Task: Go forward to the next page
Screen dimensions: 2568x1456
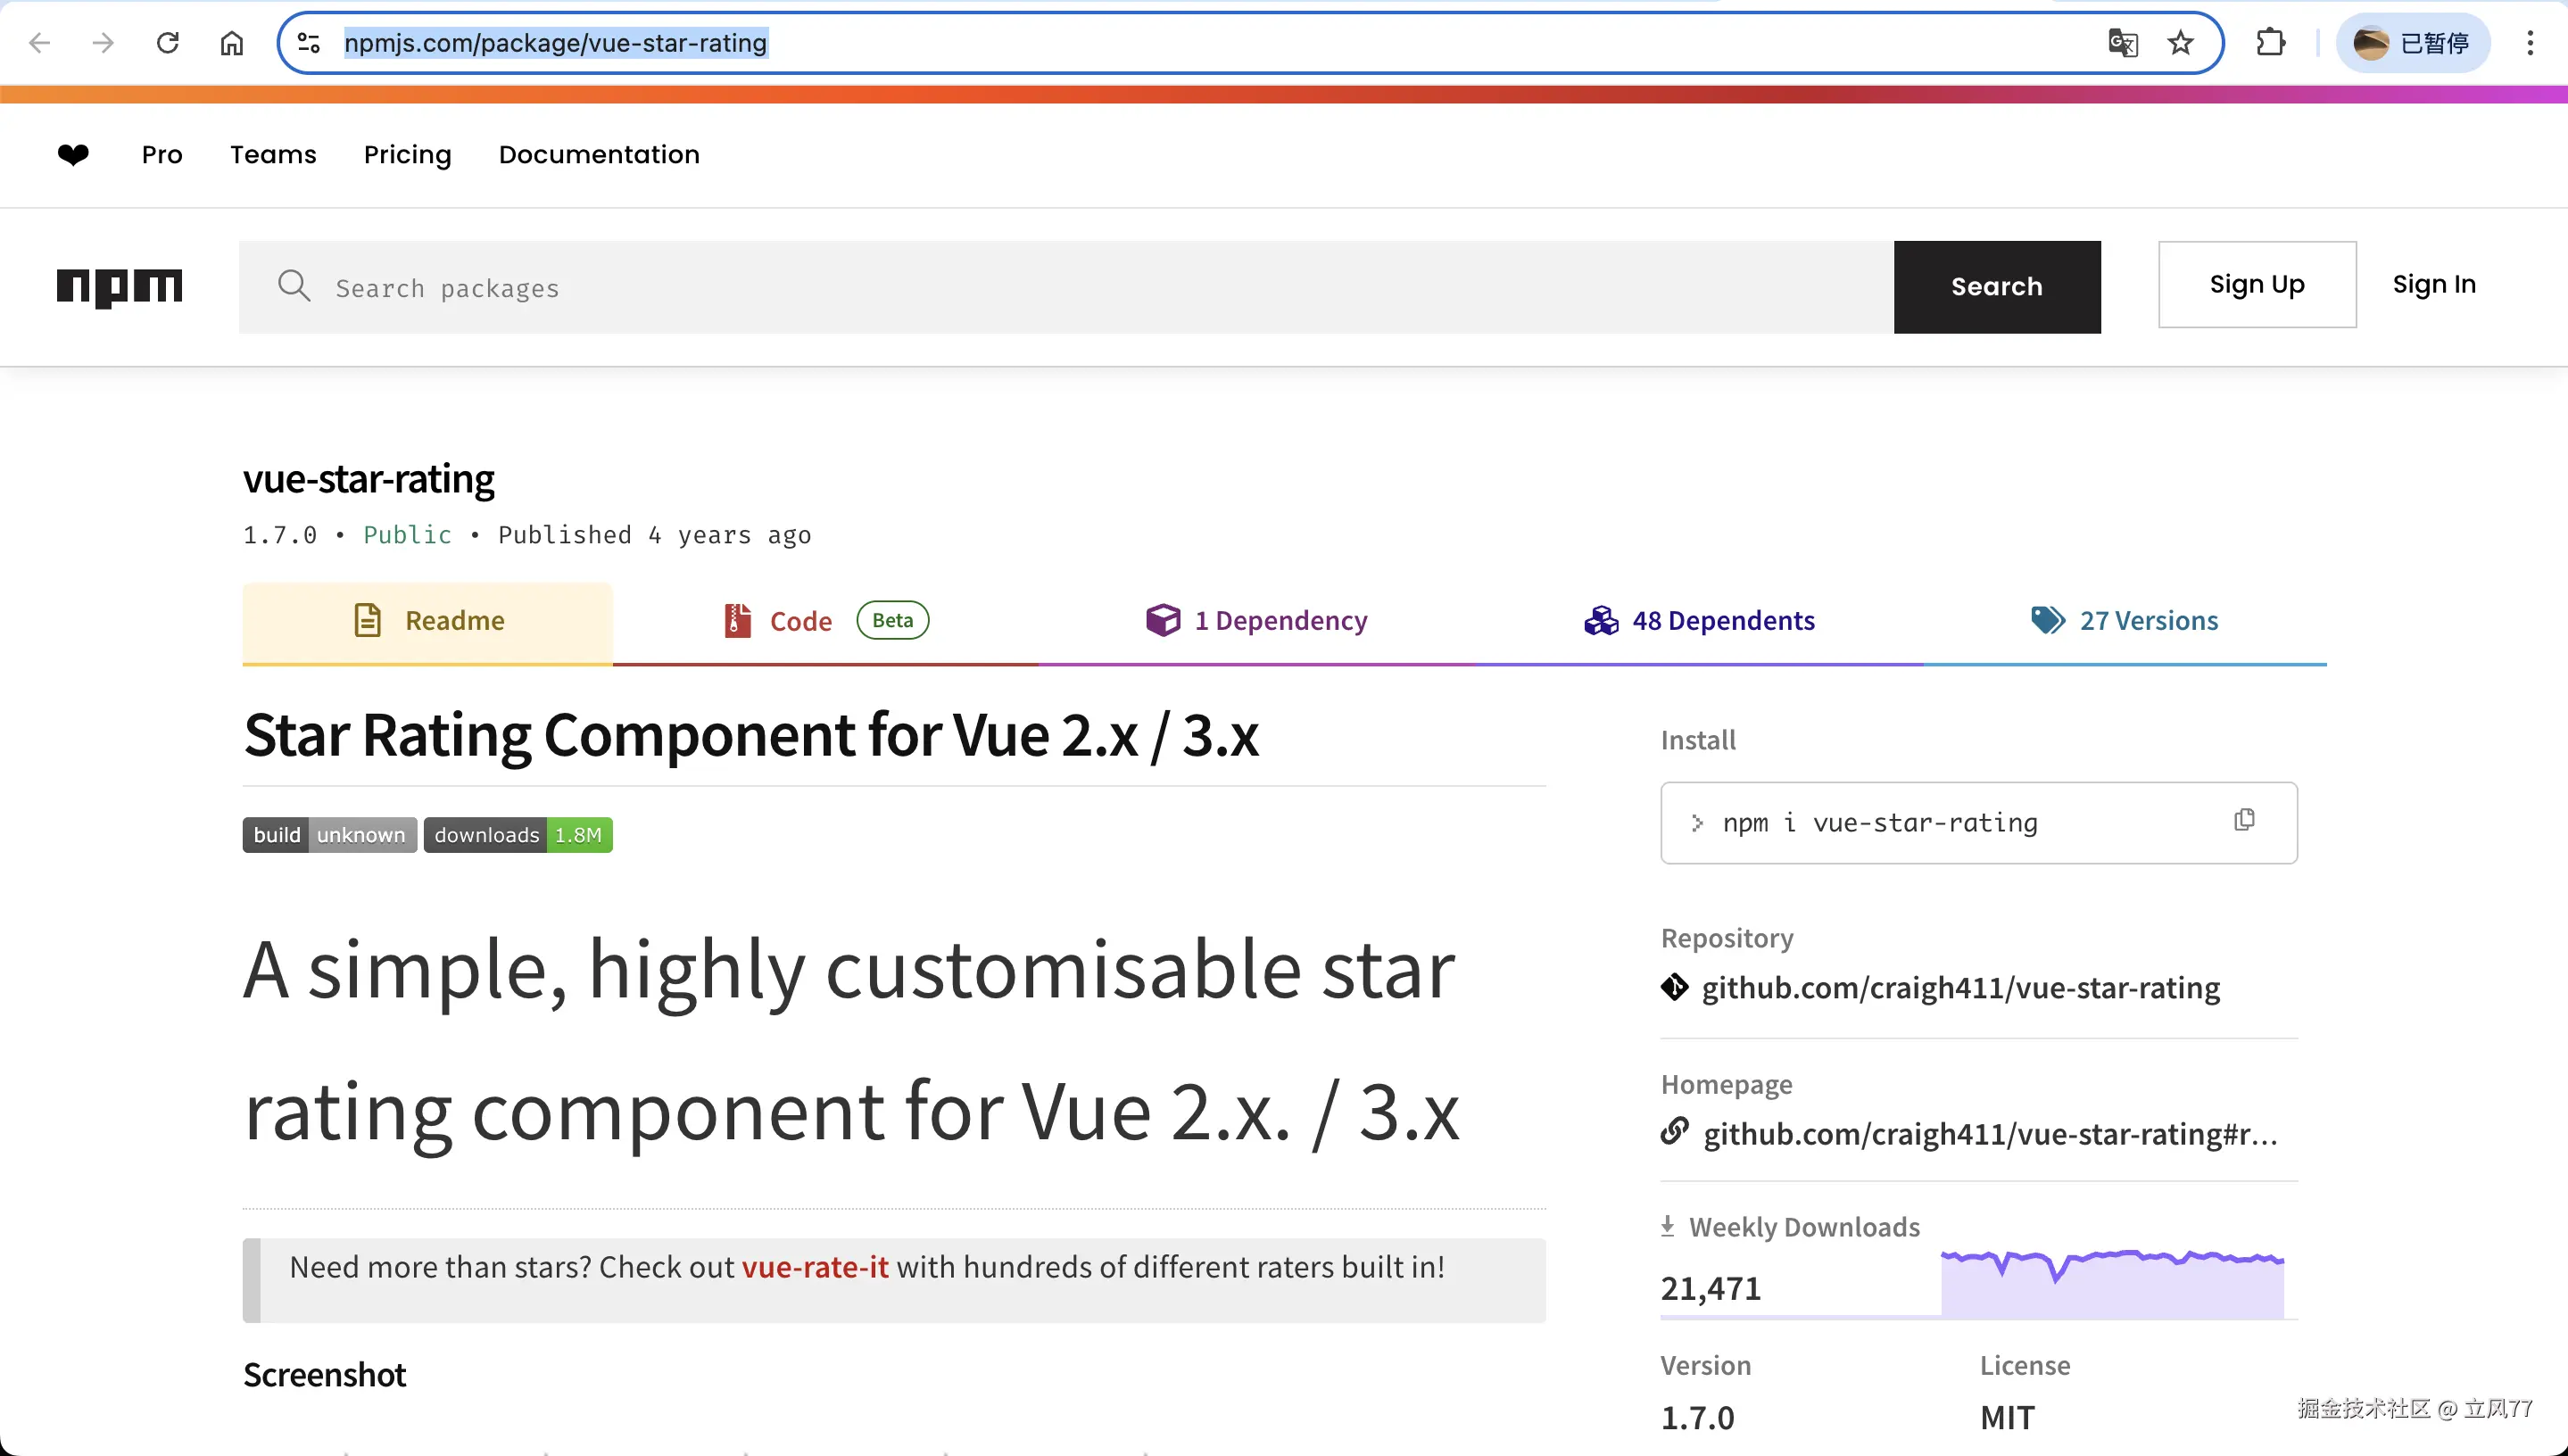Action: [x=103, y=43]
